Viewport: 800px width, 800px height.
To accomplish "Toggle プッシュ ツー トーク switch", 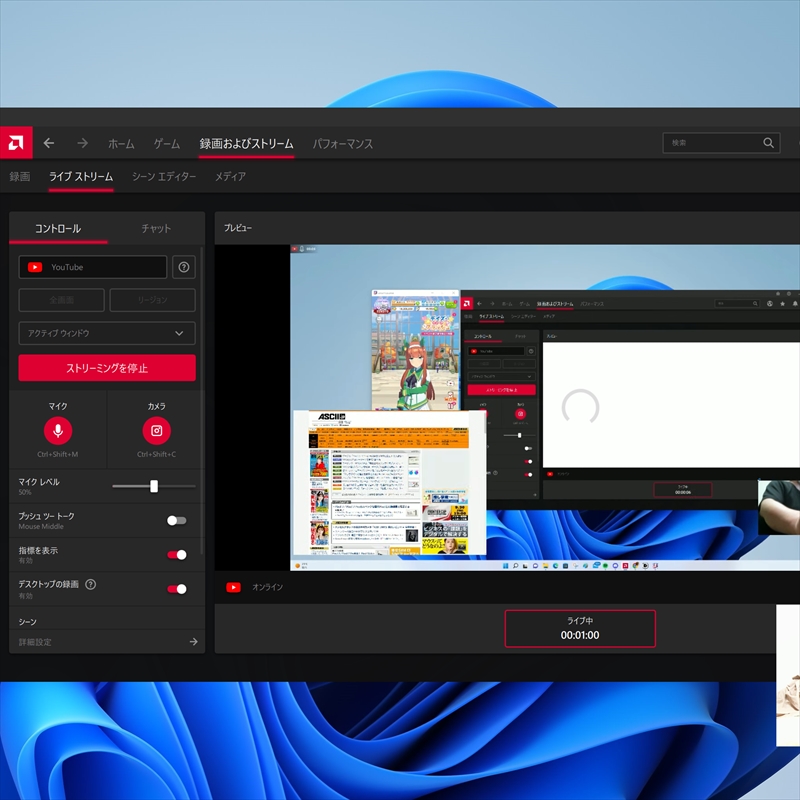I will (x=177, y=520).
